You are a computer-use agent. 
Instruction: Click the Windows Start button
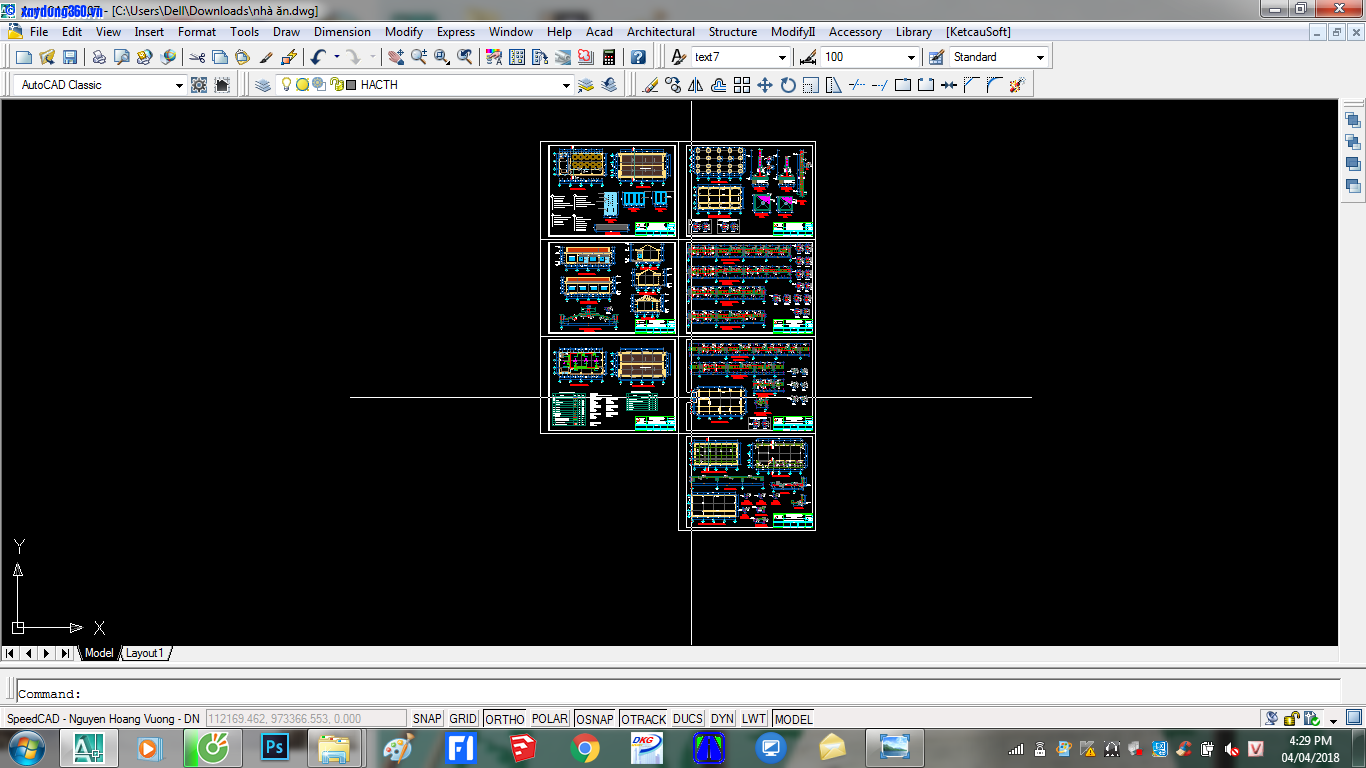pos(27,747)
